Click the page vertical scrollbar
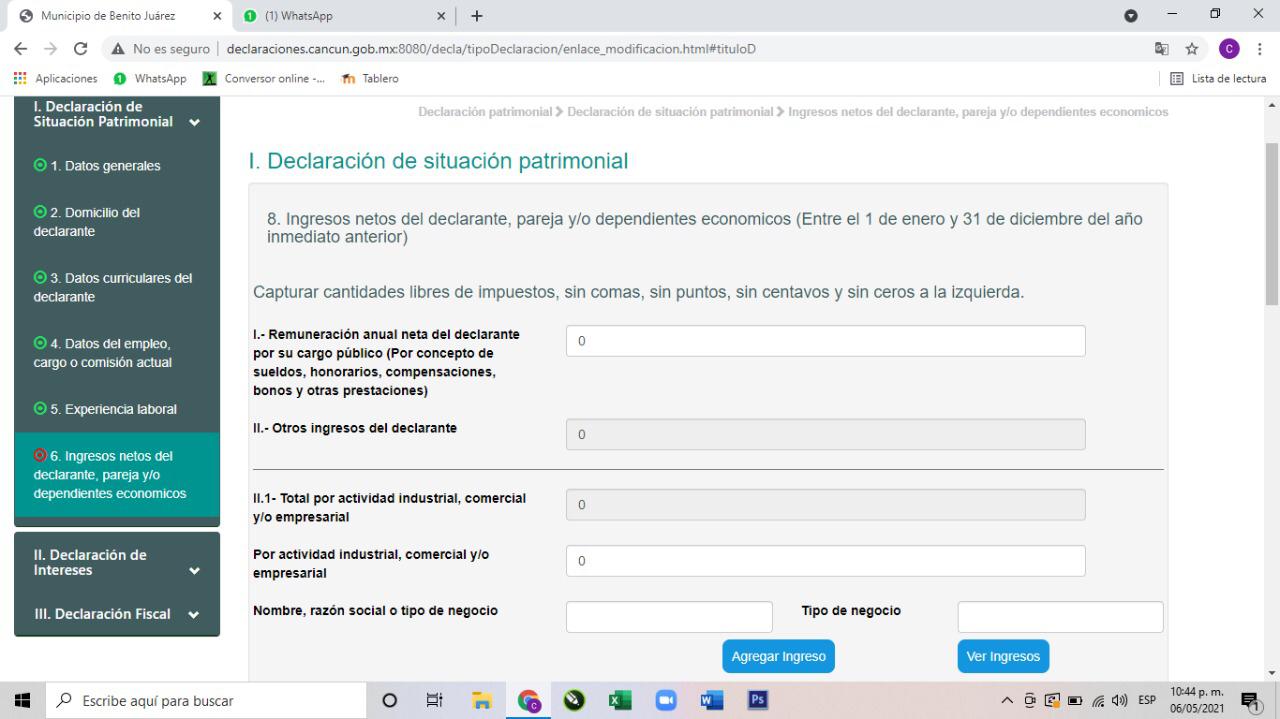Screen dimensions: 1280x719 coord(1272,223)
